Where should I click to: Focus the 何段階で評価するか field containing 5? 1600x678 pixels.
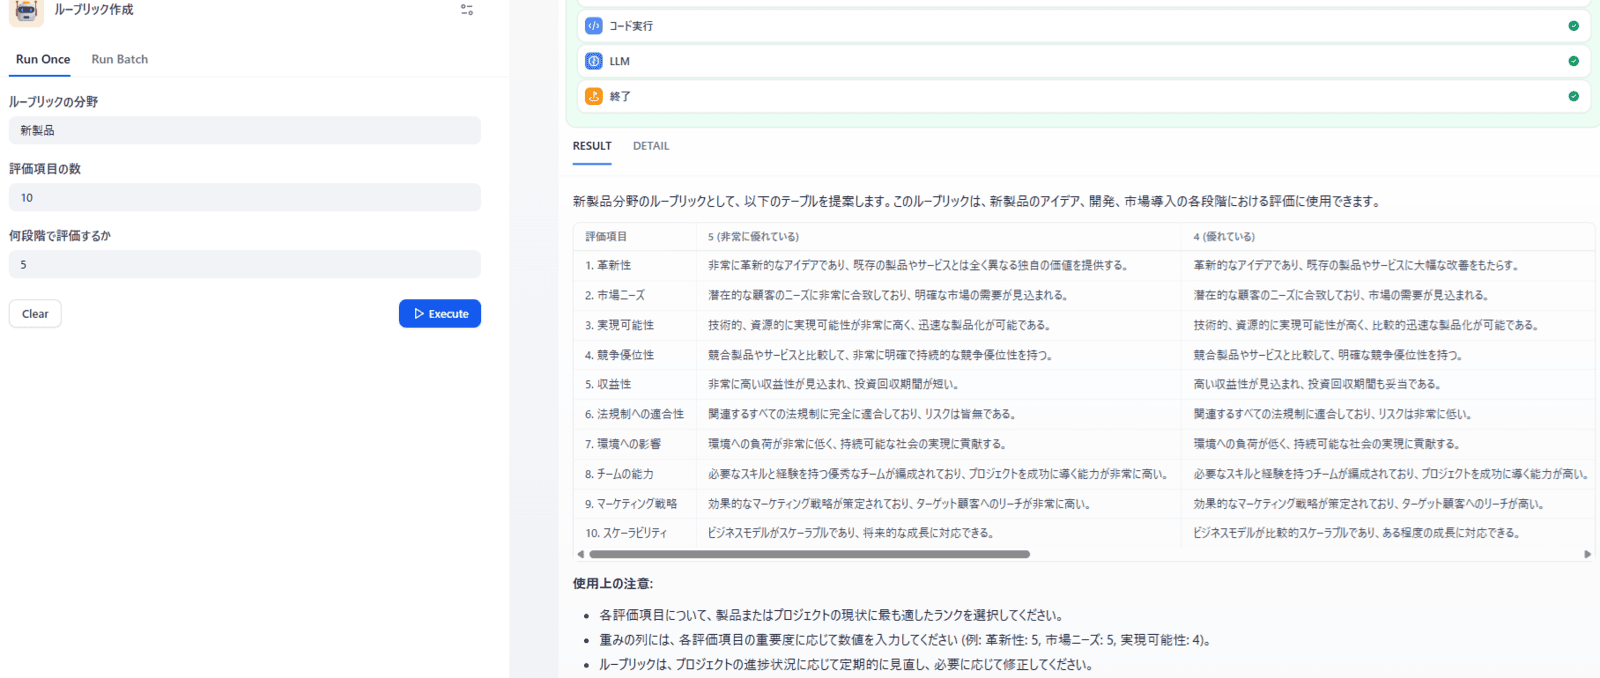(x=245, y=264)
